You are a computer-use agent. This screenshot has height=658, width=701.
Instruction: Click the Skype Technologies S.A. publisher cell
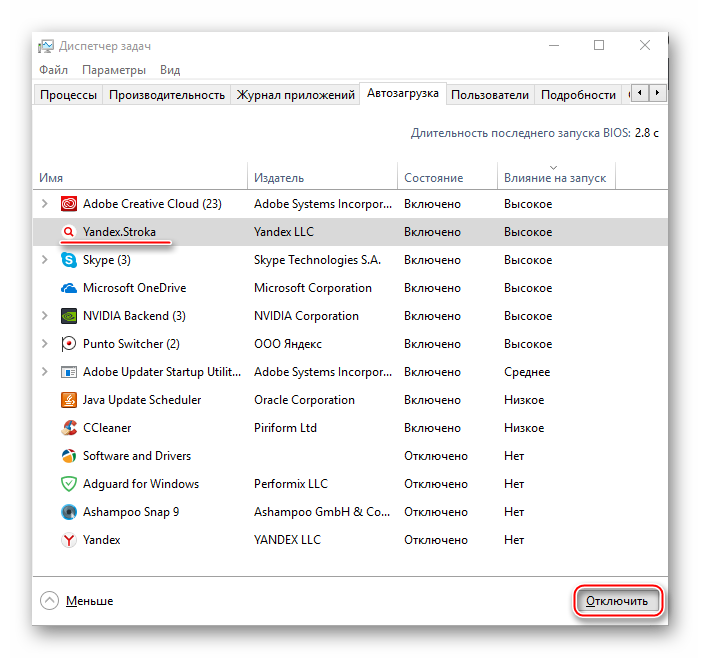[317, 260]
